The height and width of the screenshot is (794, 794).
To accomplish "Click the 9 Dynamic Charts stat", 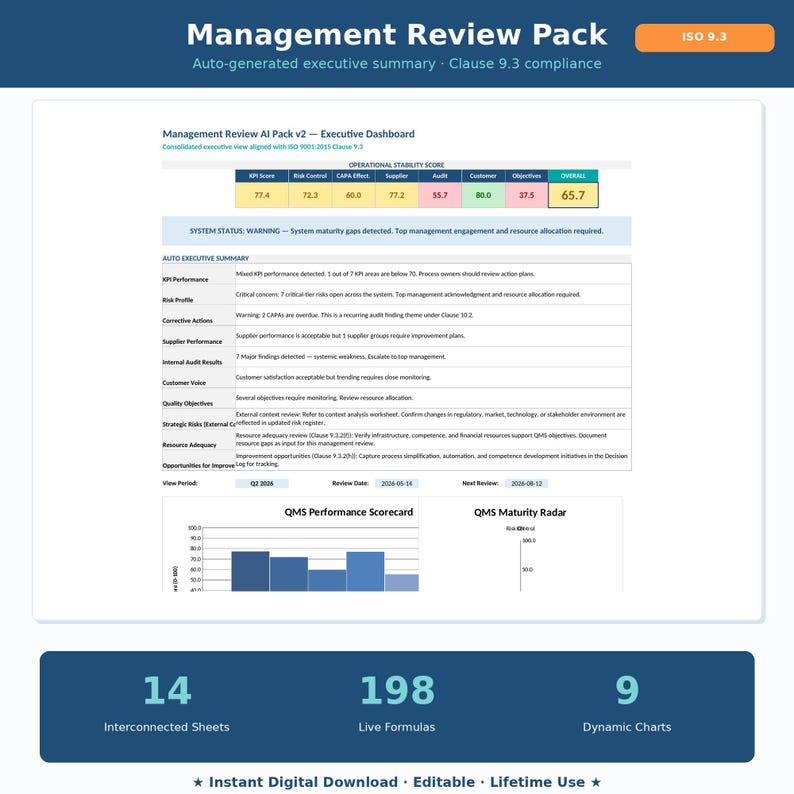I will pos(627,704).
